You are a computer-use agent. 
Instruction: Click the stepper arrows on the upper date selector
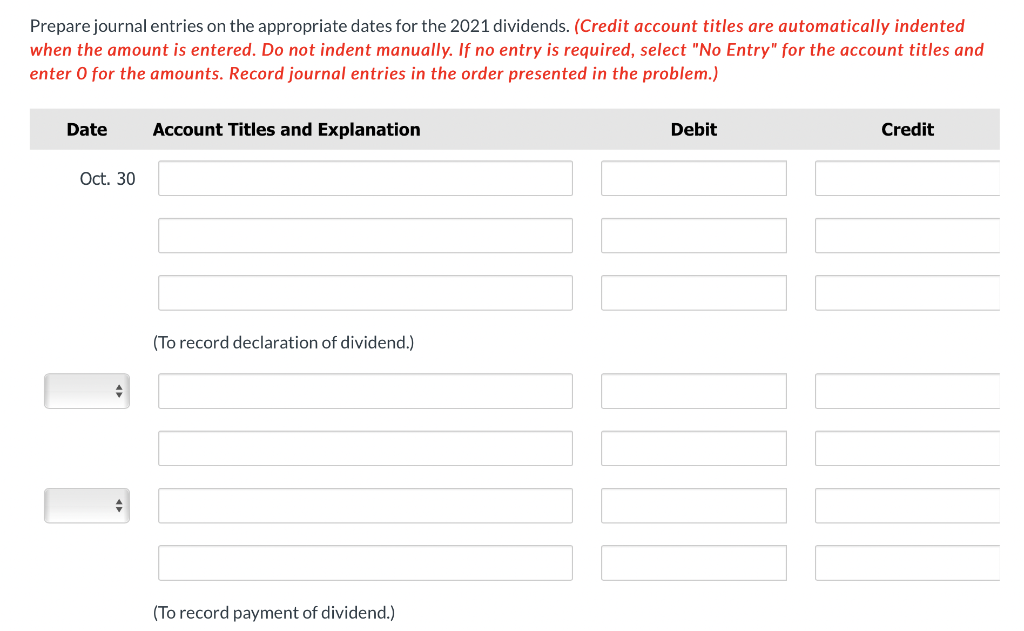click(117, 391)
